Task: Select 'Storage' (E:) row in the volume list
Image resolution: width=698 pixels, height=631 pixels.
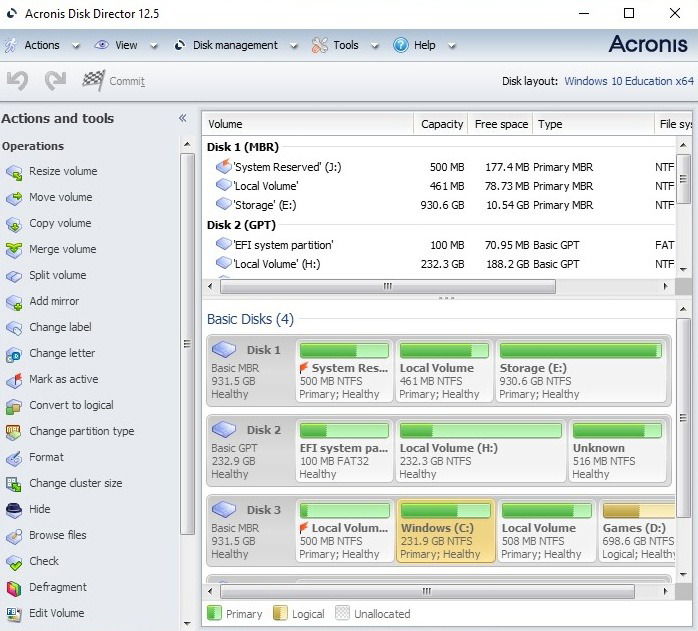Action: click(x=441, y=205)
